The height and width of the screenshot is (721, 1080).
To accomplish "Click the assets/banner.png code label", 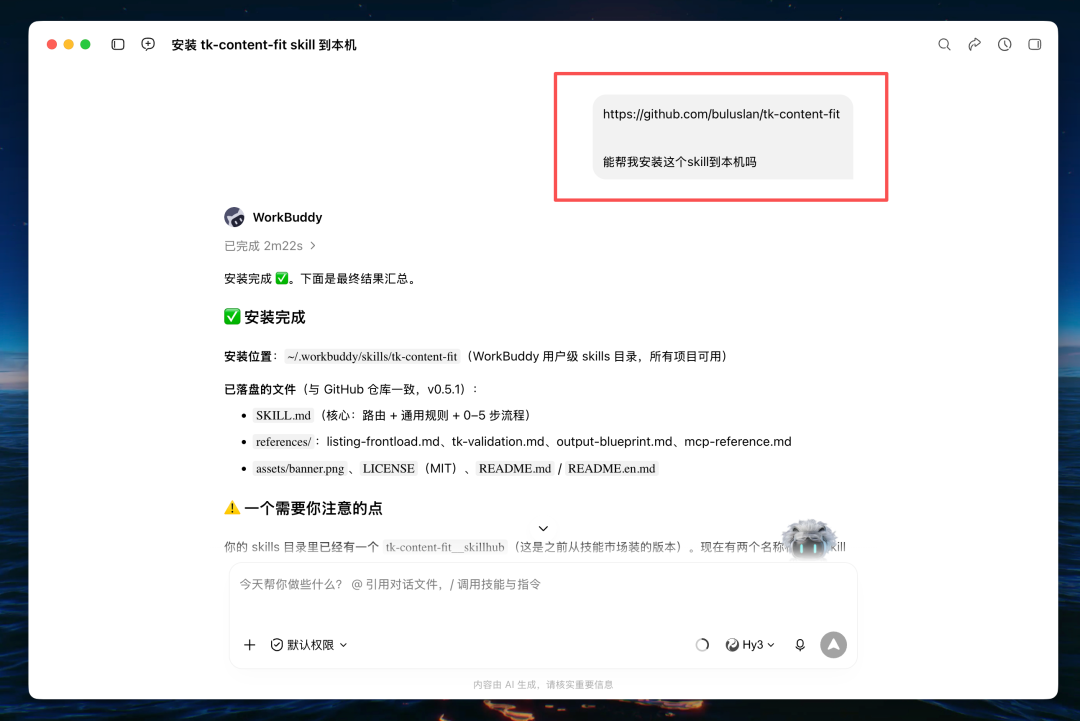I will [x=300, y=468].
